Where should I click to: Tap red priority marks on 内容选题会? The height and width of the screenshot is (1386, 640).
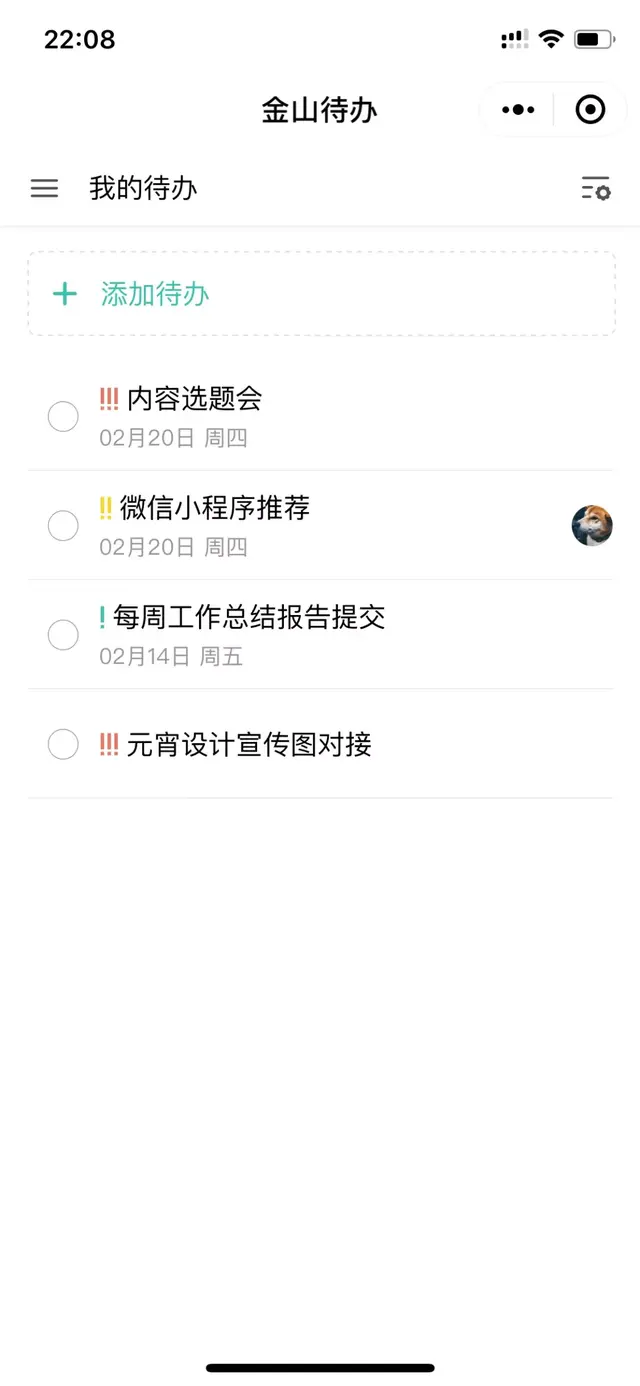click(x=109, y=399)
